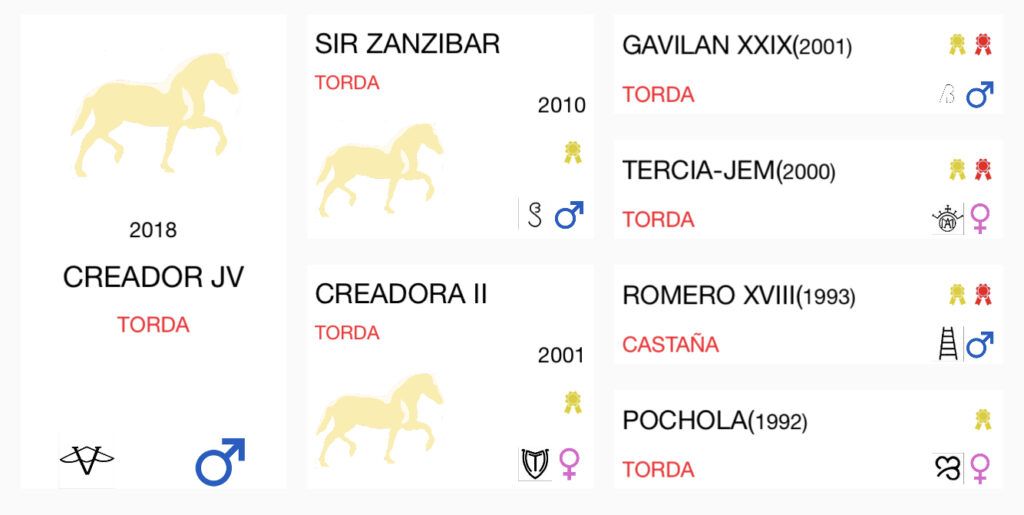Click the ladder brand icon for ROMERO XVIII

coord(948,344)
